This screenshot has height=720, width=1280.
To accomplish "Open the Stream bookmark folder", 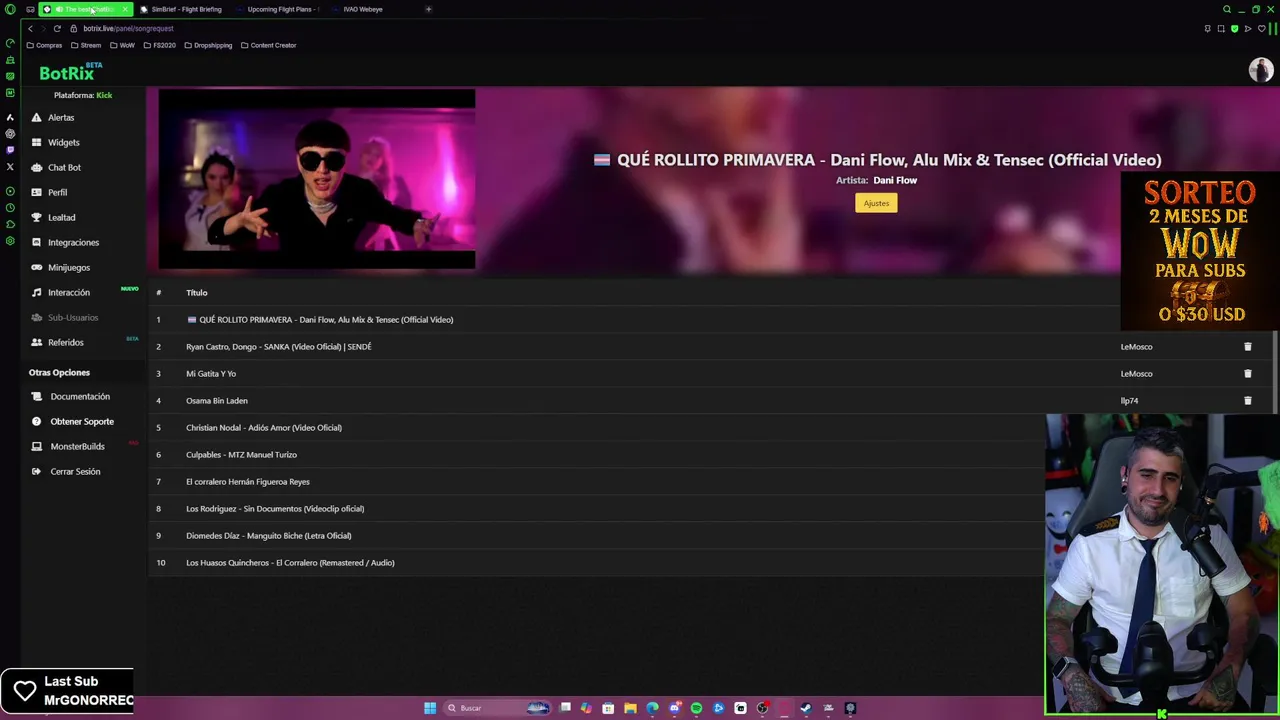I will tap(86, 45).
